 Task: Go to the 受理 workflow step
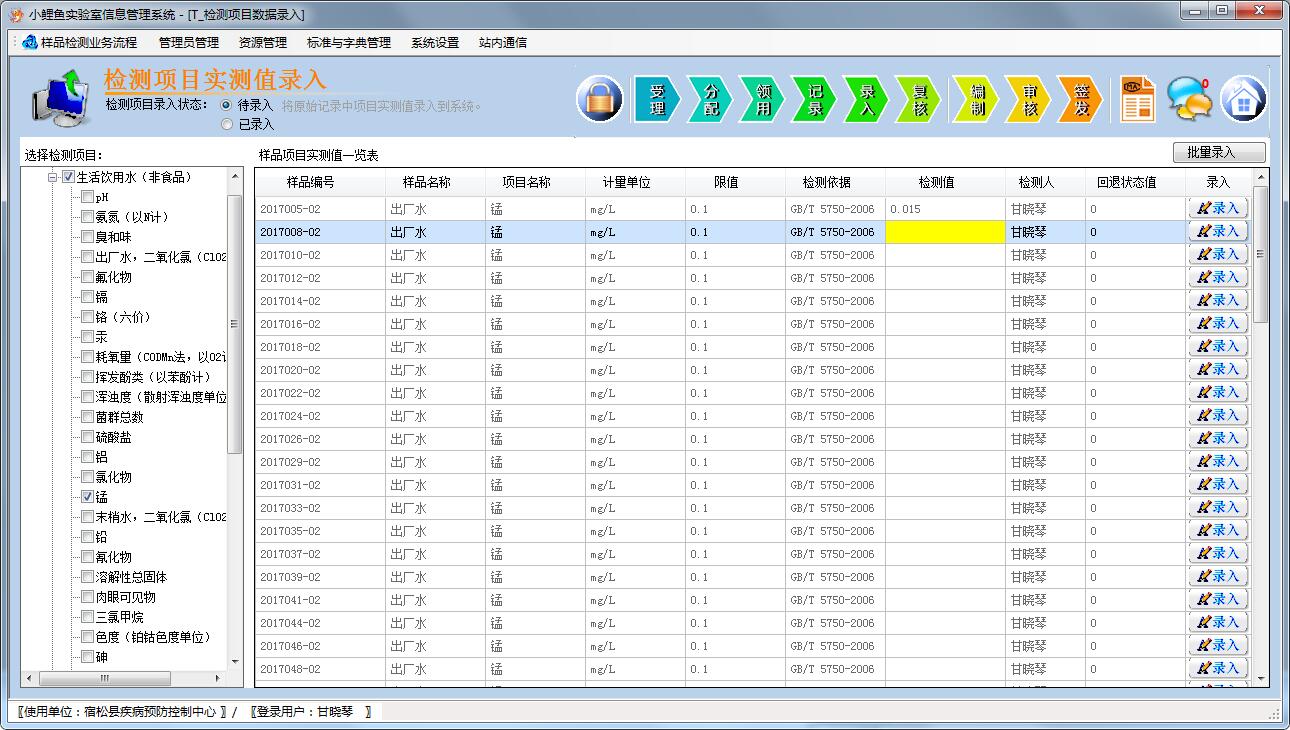(x=657, y=99)
